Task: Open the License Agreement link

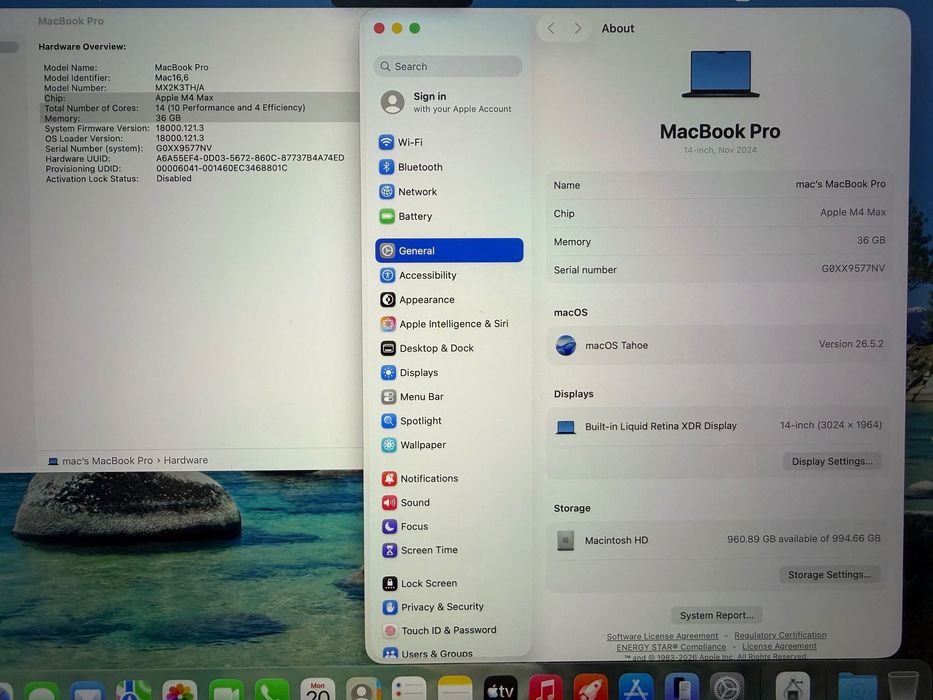Action: click(779, 646)
